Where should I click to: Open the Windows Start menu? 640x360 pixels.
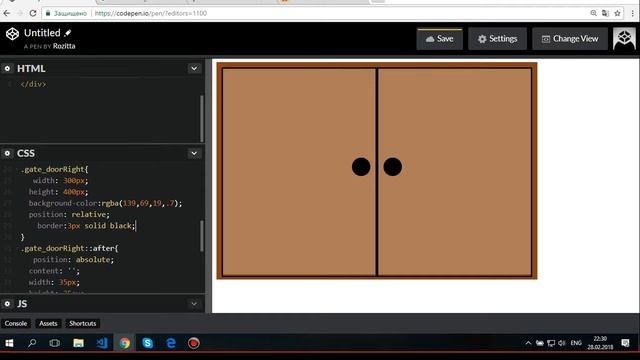(x=9, y=343)
